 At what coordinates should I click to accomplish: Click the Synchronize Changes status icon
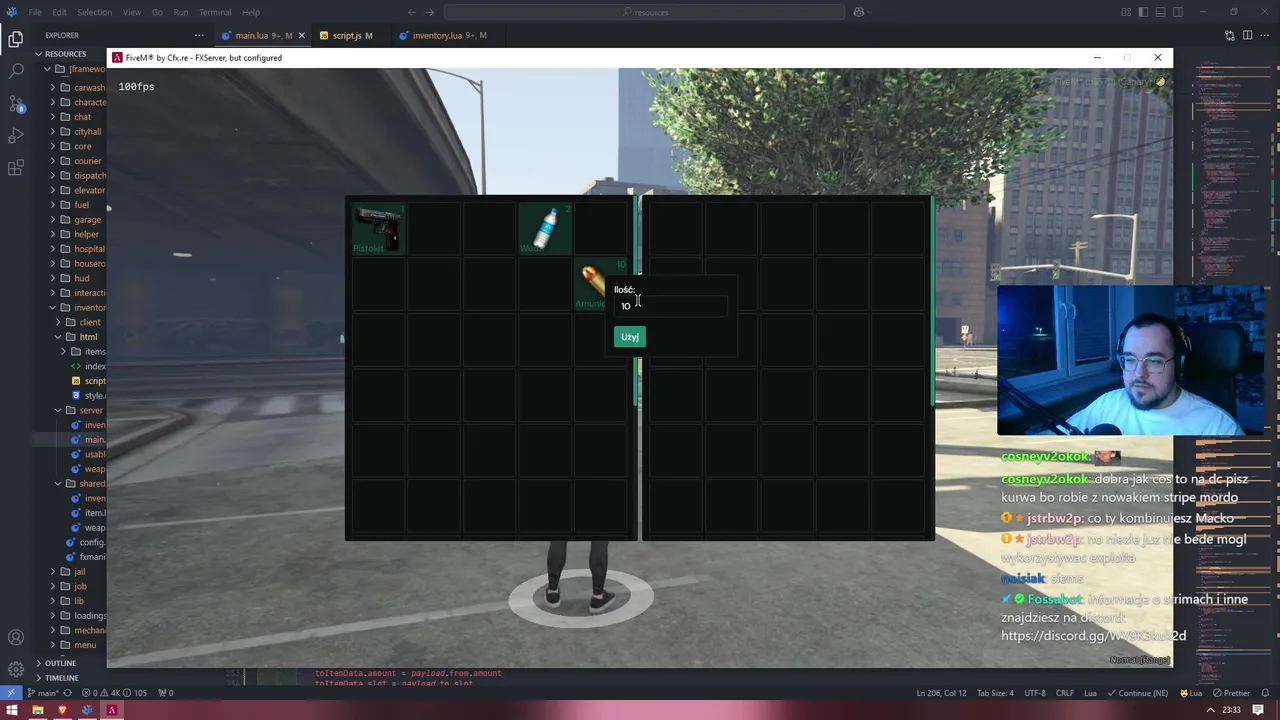click(x=67, y=693)
